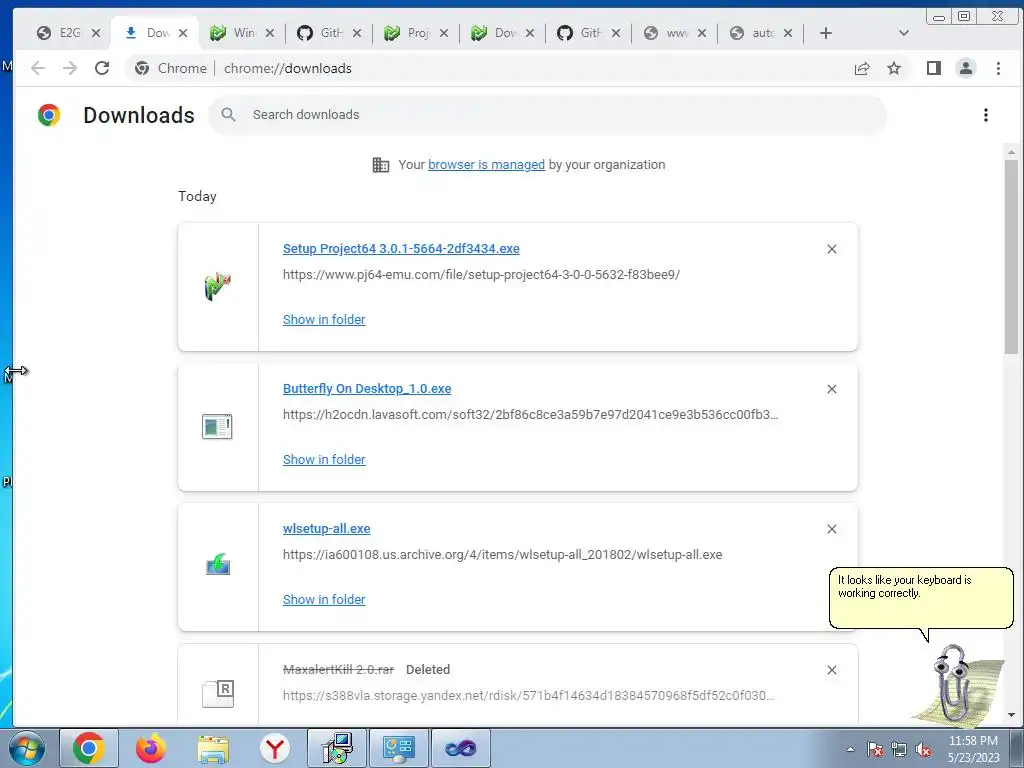
Task: Switch to the Win tab
Action: click(x=234, y=33)
